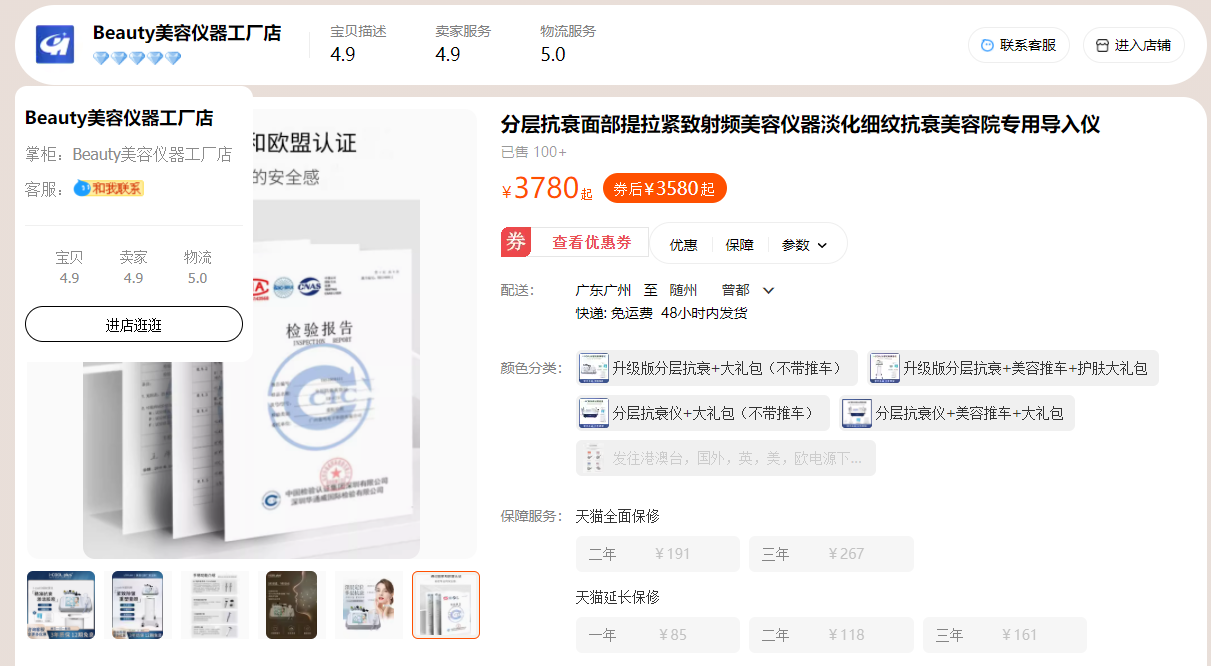
Task: Click 天猫延长保修 label
Action: click(x=618, y=597)
